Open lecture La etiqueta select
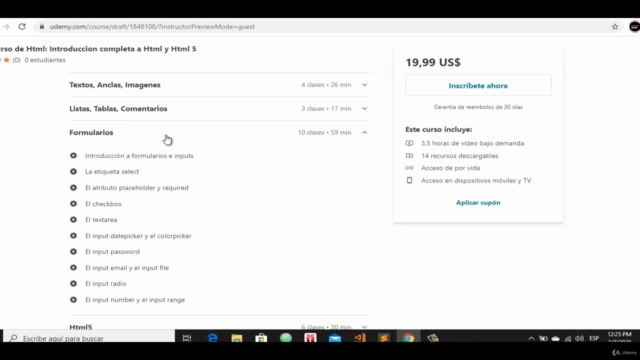The width and height of the screenshot is (640, 360). pyautogui.click(x=112, y=171)
